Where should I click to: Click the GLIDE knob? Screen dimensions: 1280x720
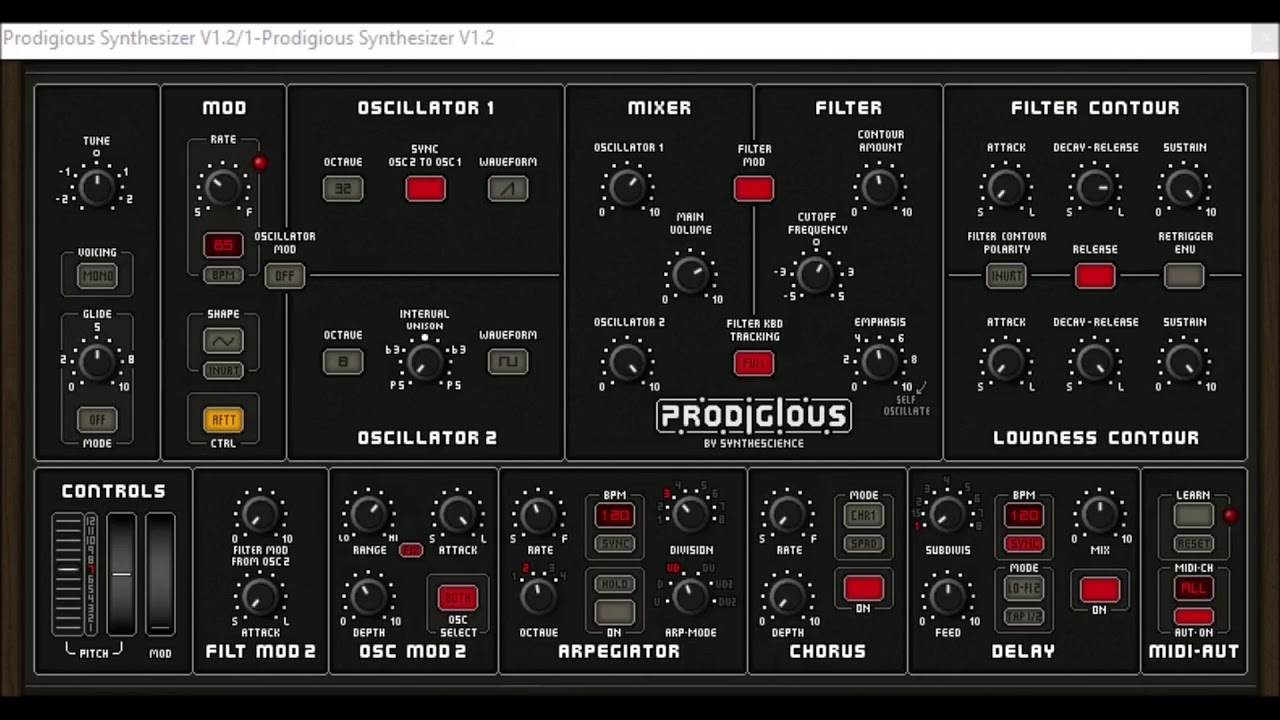pyautogui.click(x=96, y=363)
